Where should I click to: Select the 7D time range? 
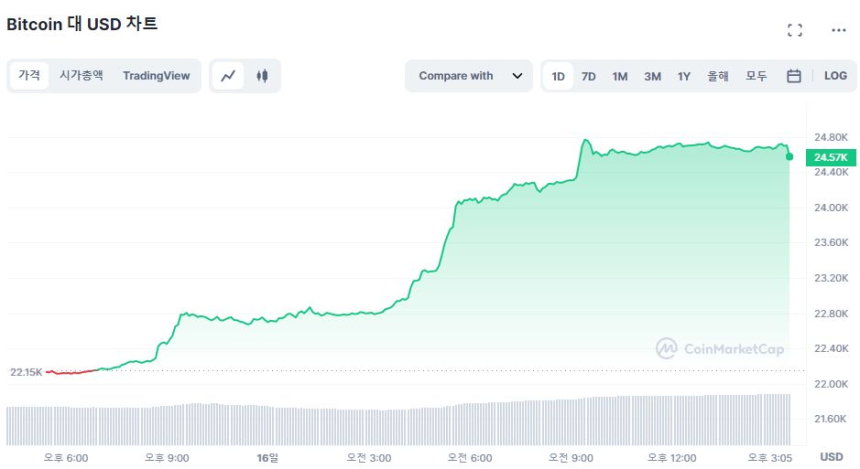pos(589,76)
